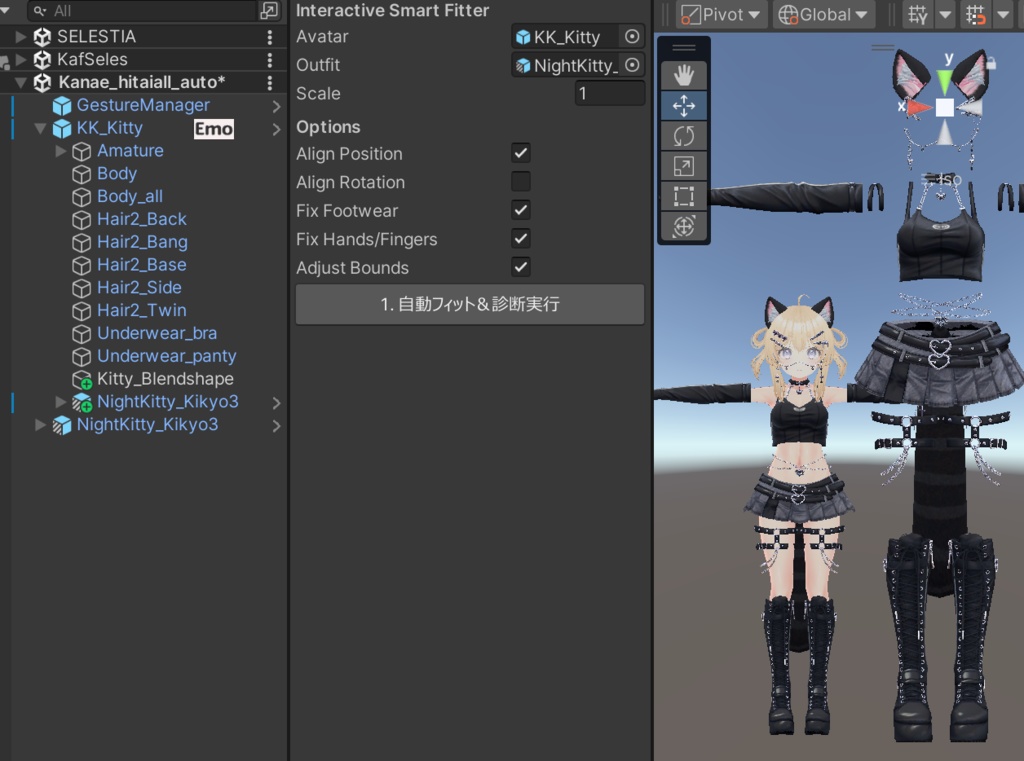1024x761 pixels.
Task: Disable the Fix Footwear option
Action: point(520,210)
